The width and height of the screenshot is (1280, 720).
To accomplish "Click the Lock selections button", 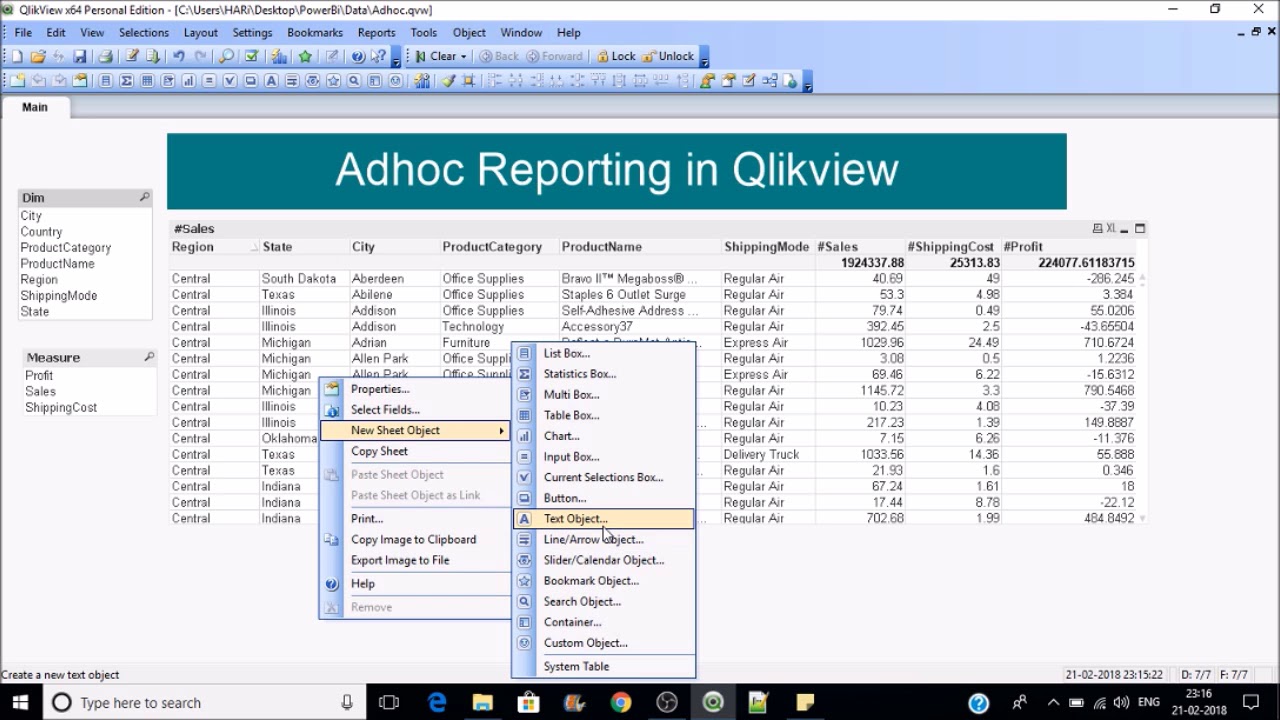I will [615, 57].
